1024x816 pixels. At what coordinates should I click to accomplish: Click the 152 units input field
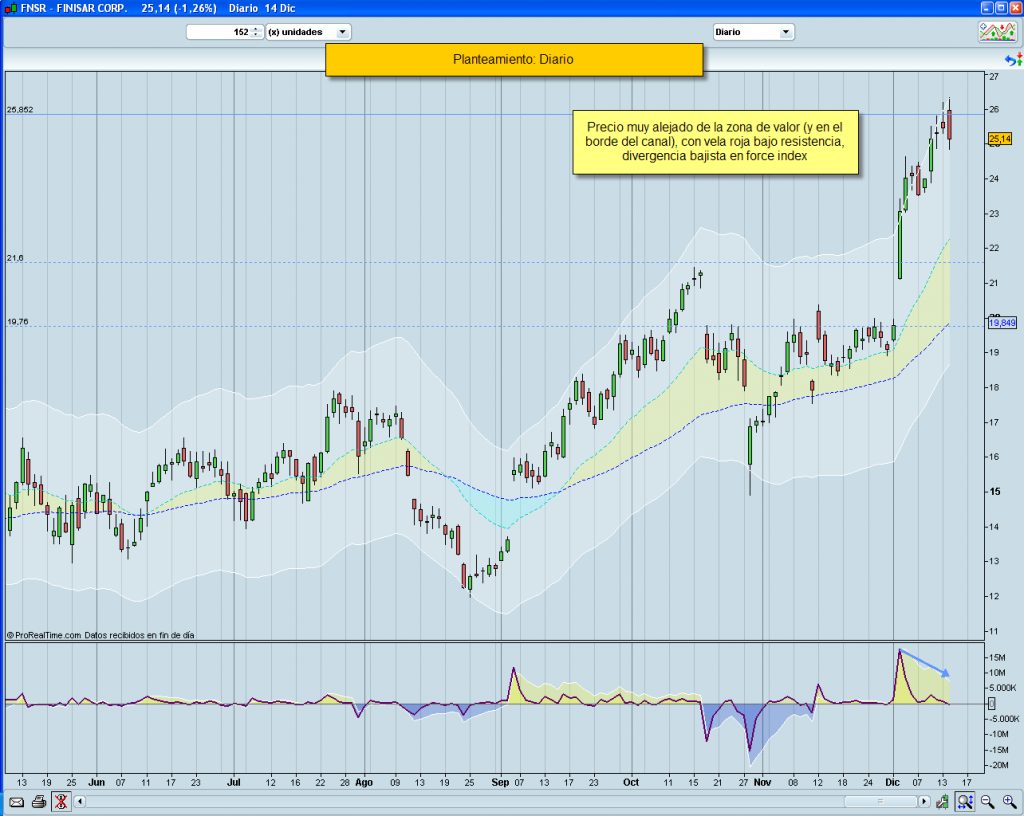(x=218, y=32)
